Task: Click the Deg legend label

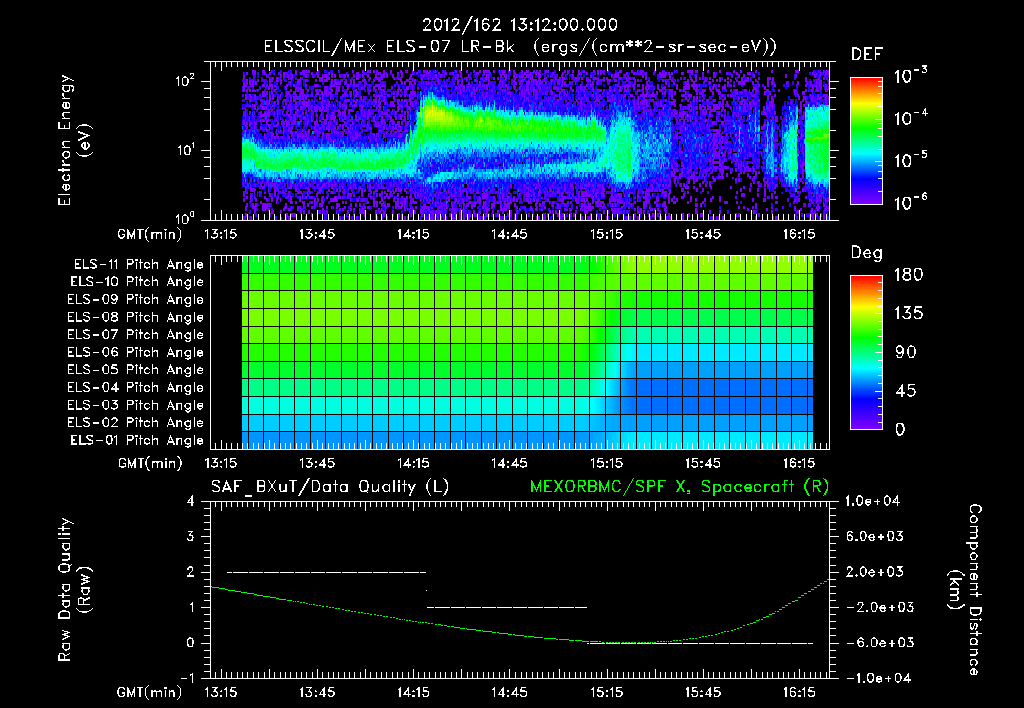Action: pos(866,253)
